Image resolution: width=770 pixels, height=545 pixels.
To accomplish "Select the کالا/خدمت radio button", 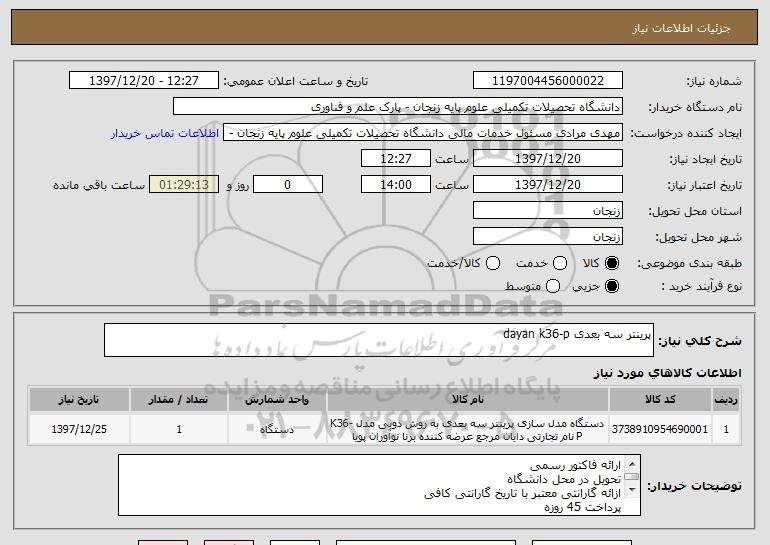I will [493, 263].
